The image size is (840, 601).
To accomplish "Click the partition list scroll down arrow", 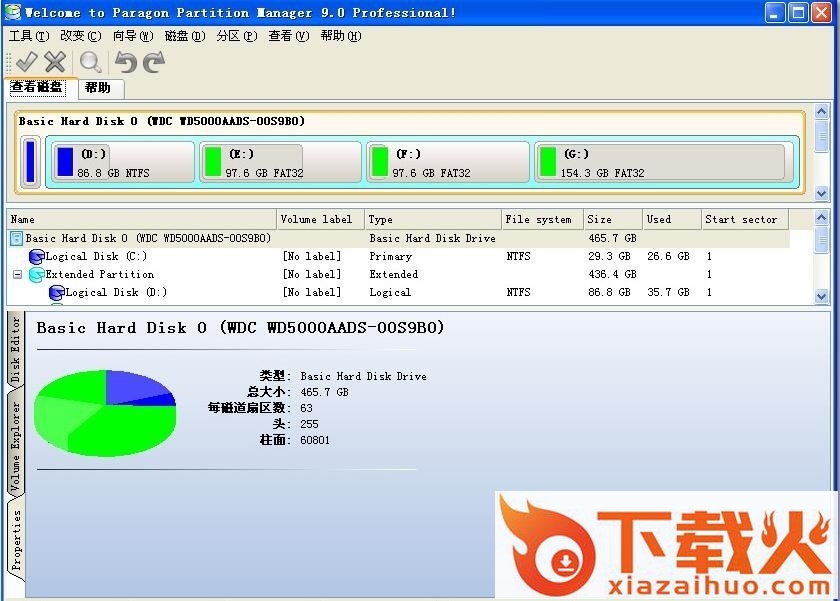I will 821,296.
